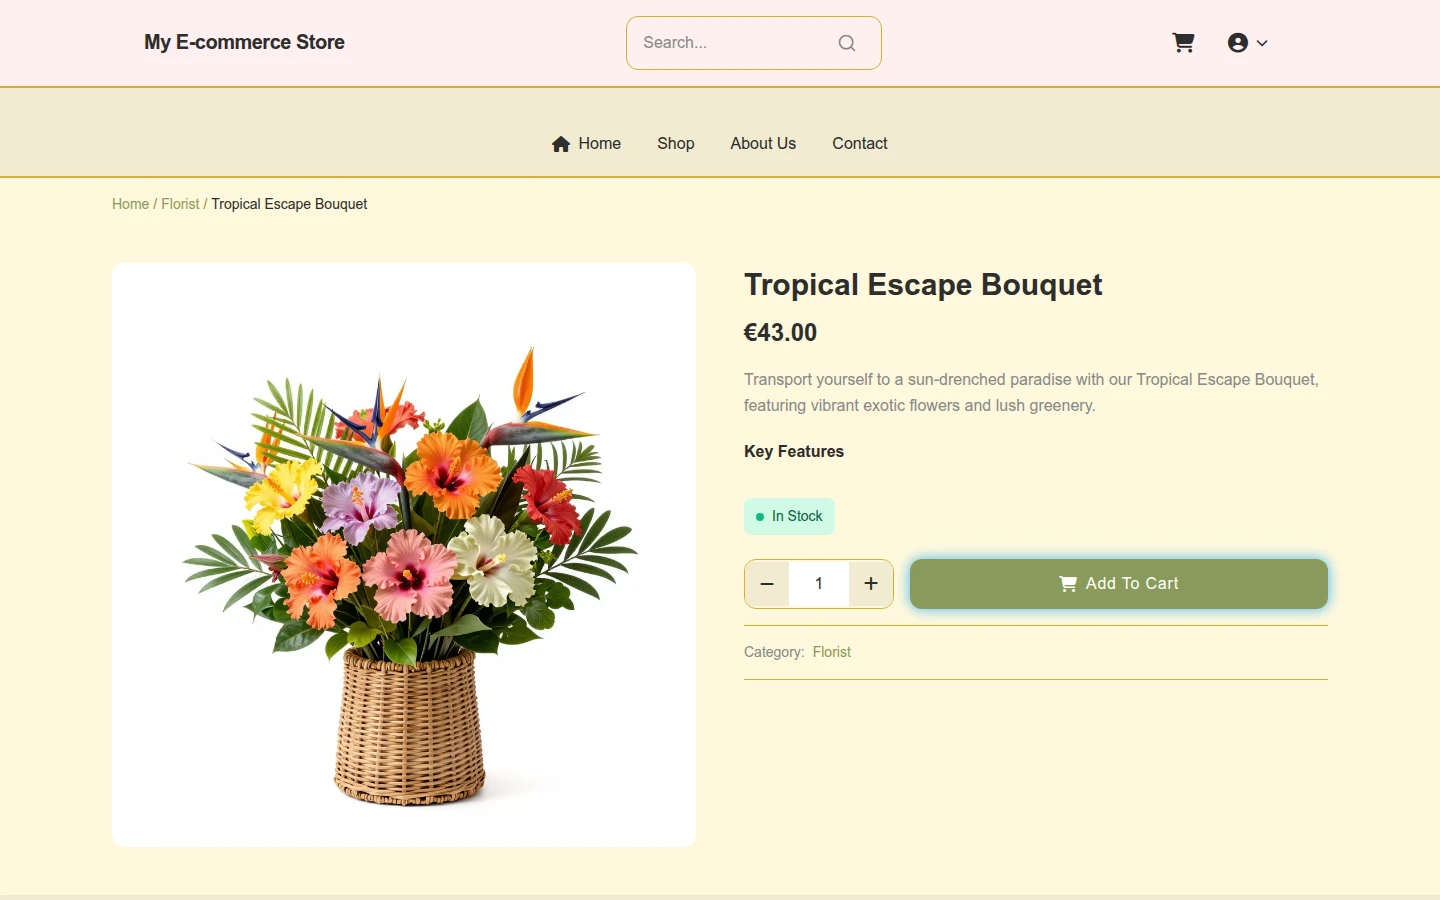Open the Florist category link
Image resolution: width=1440 pixels, height=900 pixels.
[x=832, y=652]
